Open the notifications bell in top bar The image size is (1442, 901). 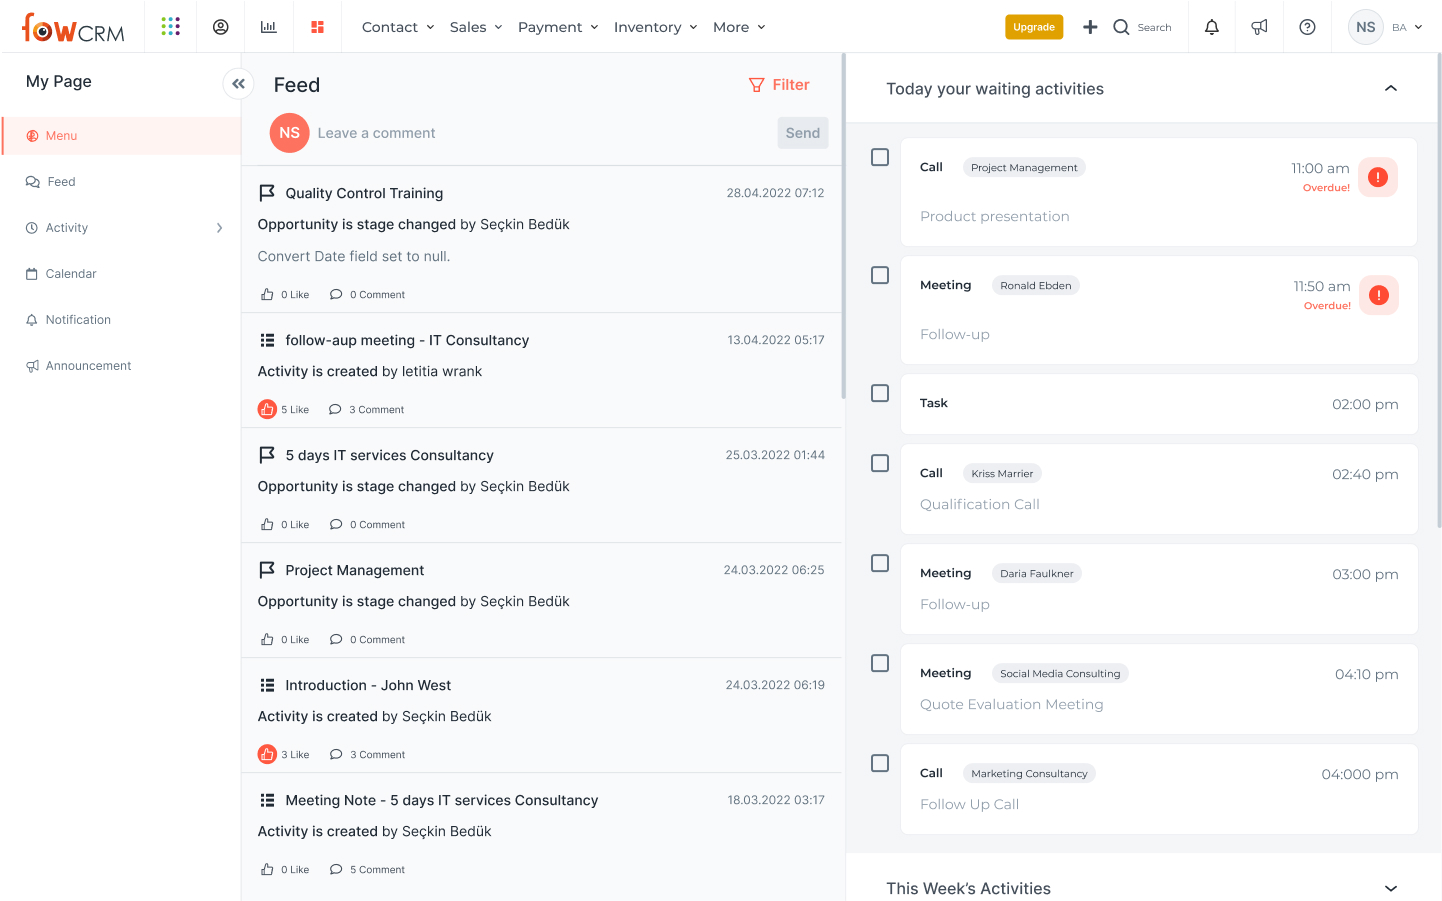click(x=1212, y=27)
